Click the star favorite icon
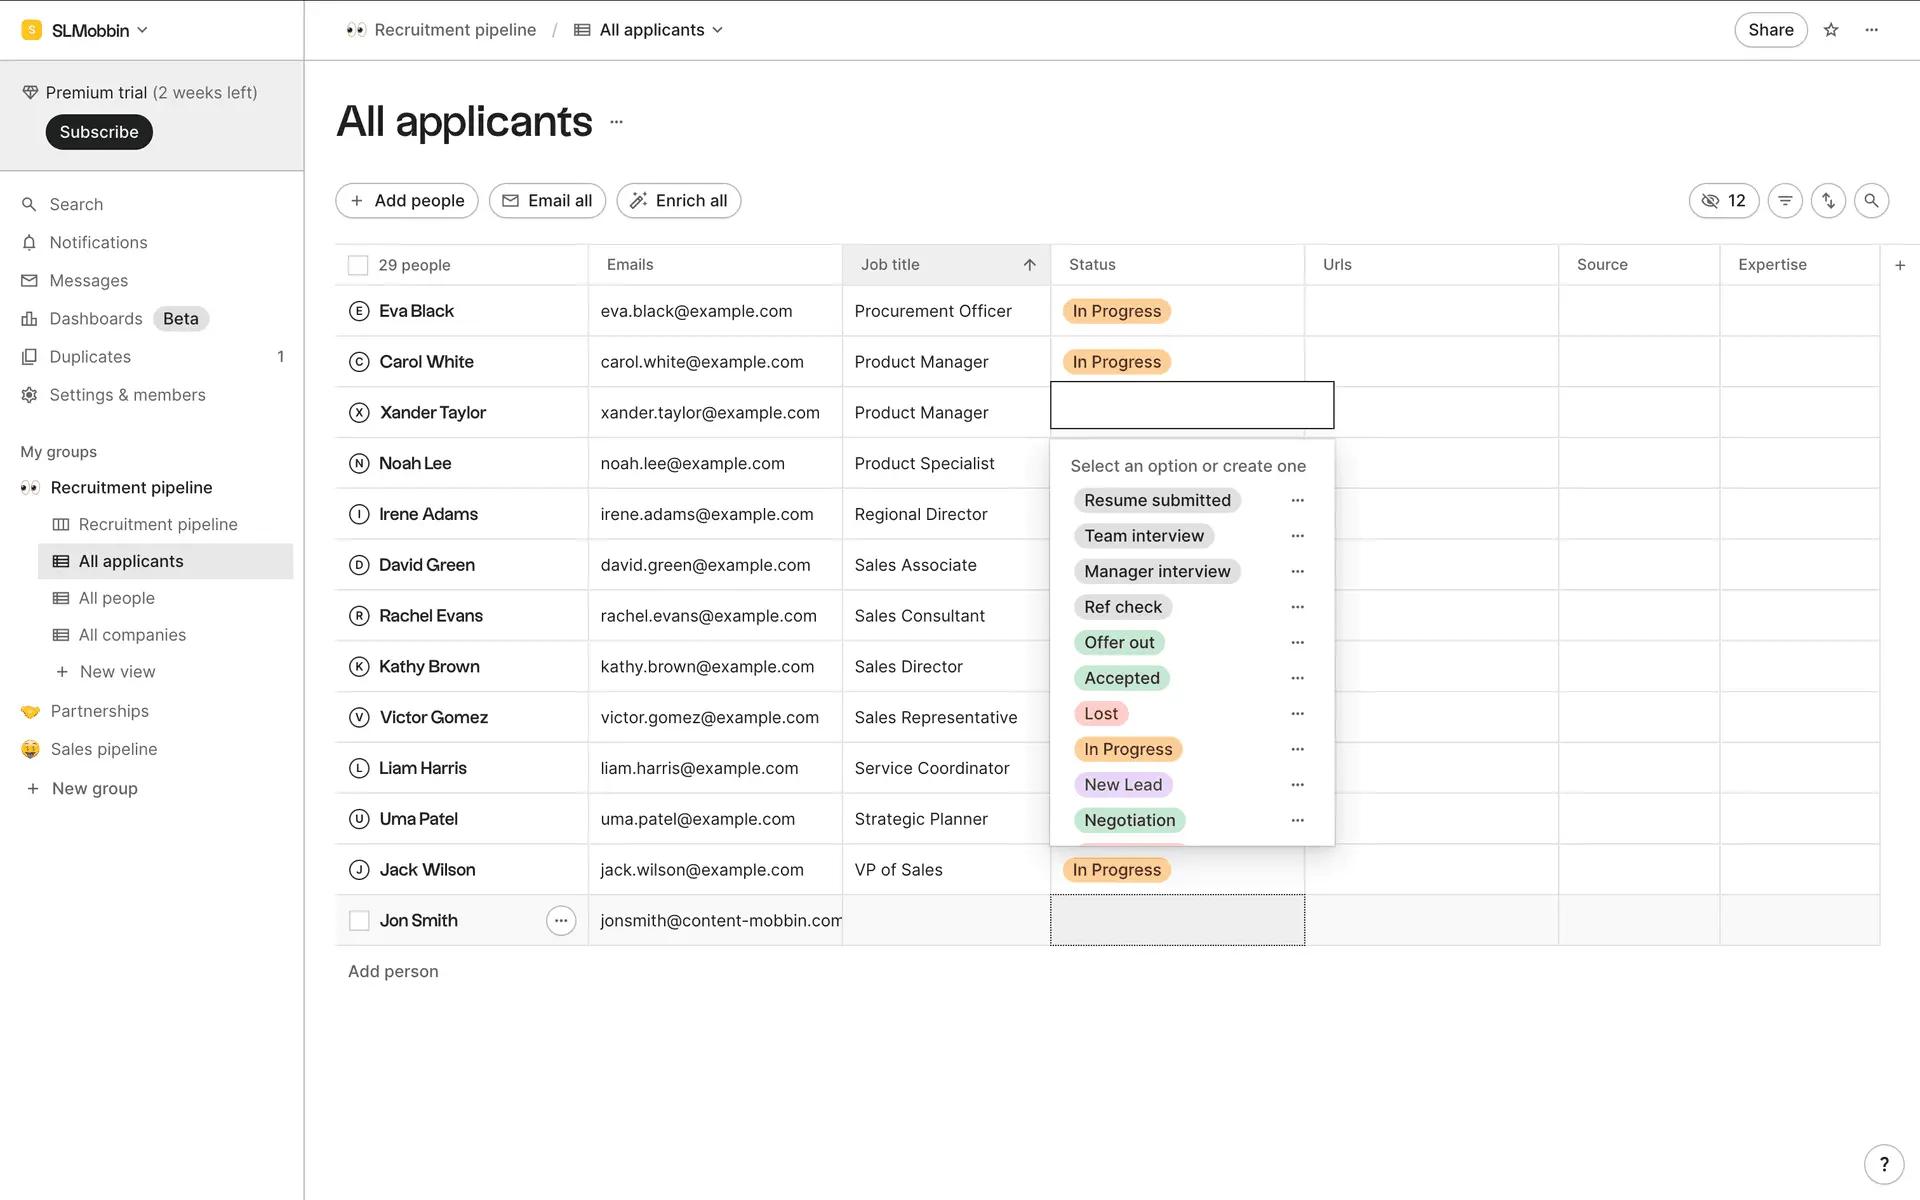Viewport: 1920px width, 1200px height. click(x=1831, y=30)
